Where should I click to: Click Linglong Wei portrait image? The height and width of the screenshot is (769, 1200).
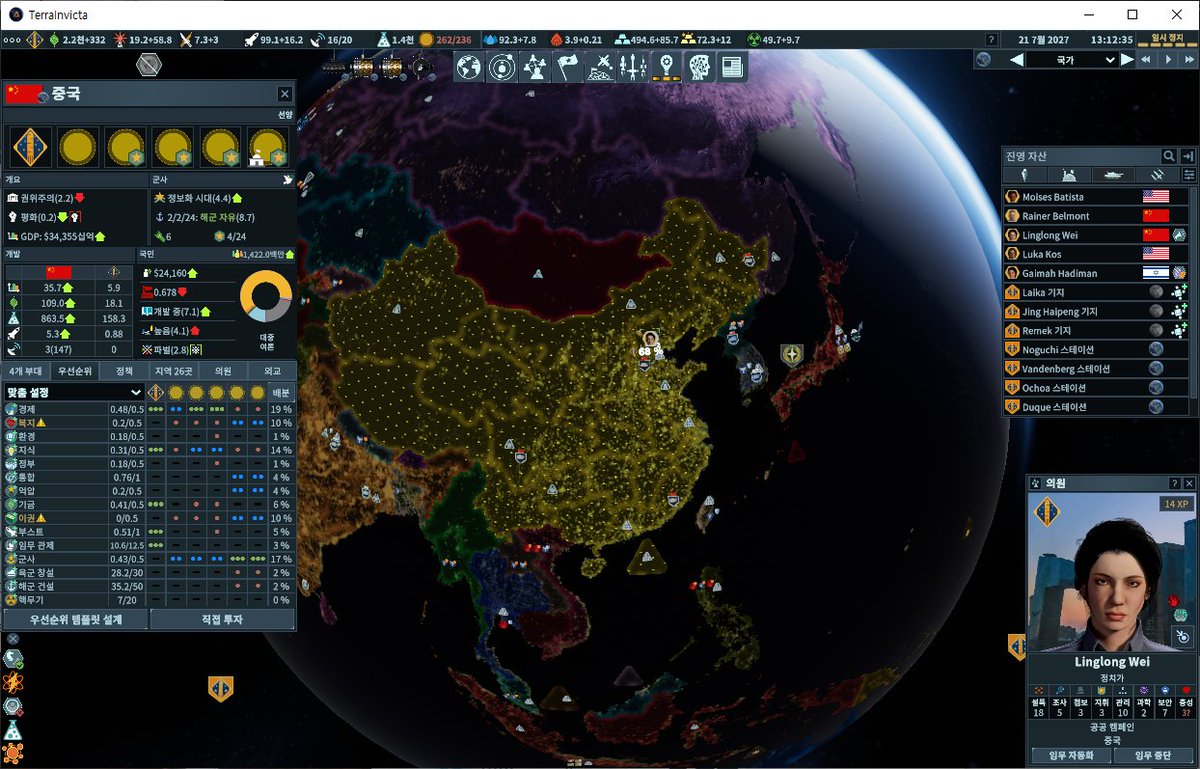click(x=1111, y=572)
